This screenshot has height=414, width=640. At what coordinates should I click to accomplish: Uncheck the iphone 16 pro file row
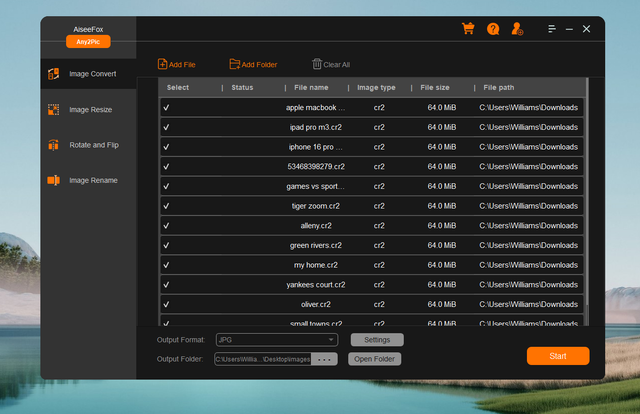pyautogui.click(x=166, y=147)
